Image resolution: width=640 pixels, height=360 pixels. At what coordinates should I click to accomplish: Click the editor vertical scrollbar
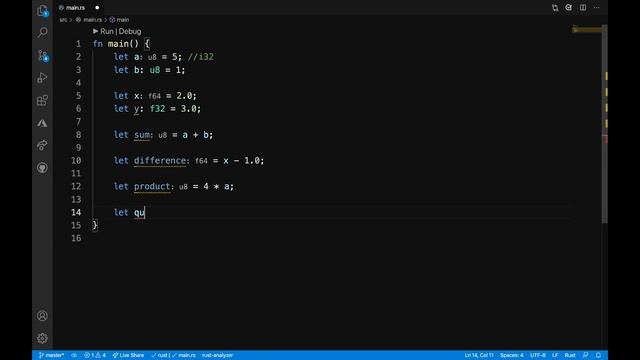[x=605, y=124]
